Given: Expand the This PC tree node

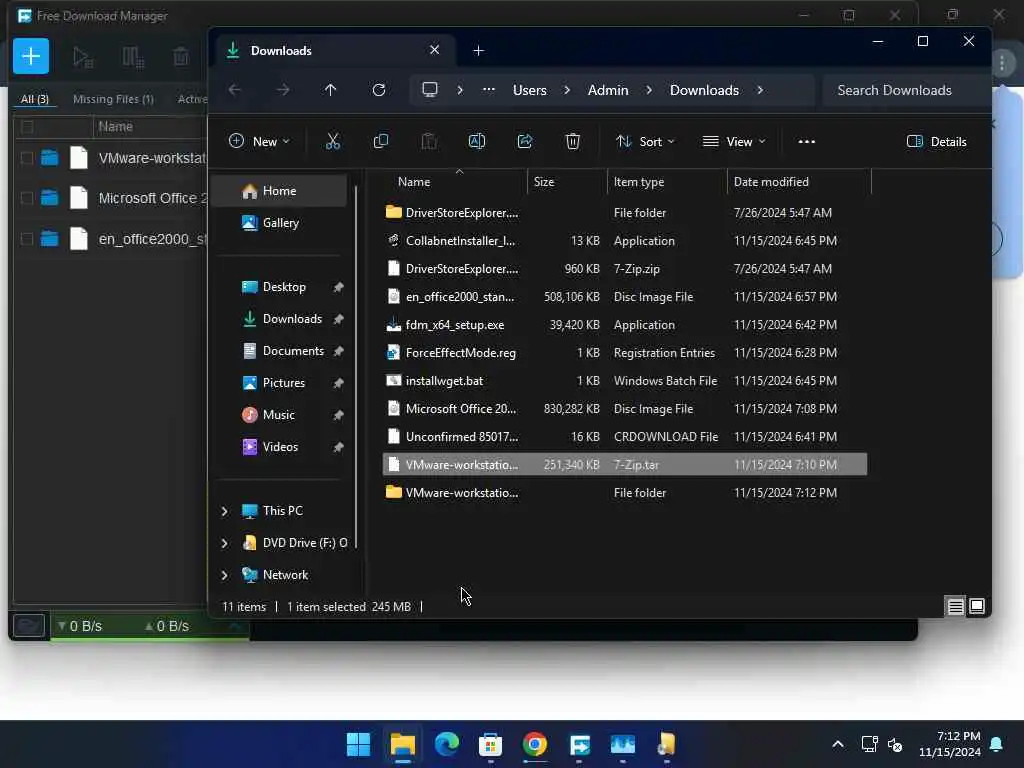Looking at the screenshot, I should tap(224, 511).
